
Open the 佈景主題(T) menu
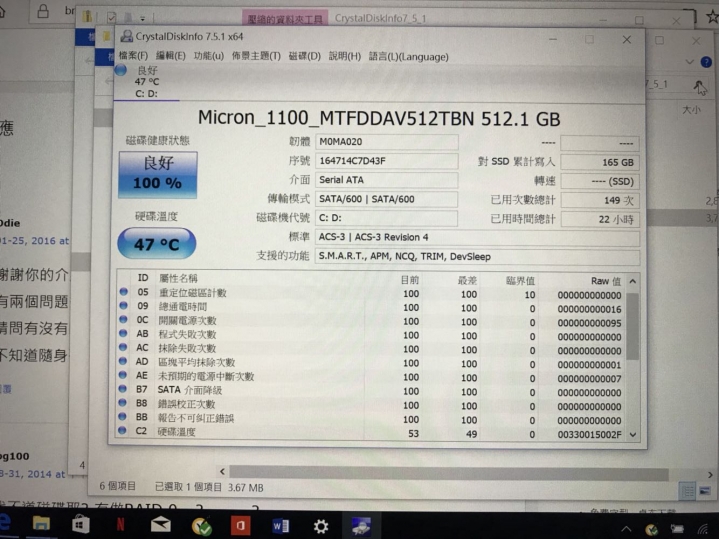click(x=256, y=56)
